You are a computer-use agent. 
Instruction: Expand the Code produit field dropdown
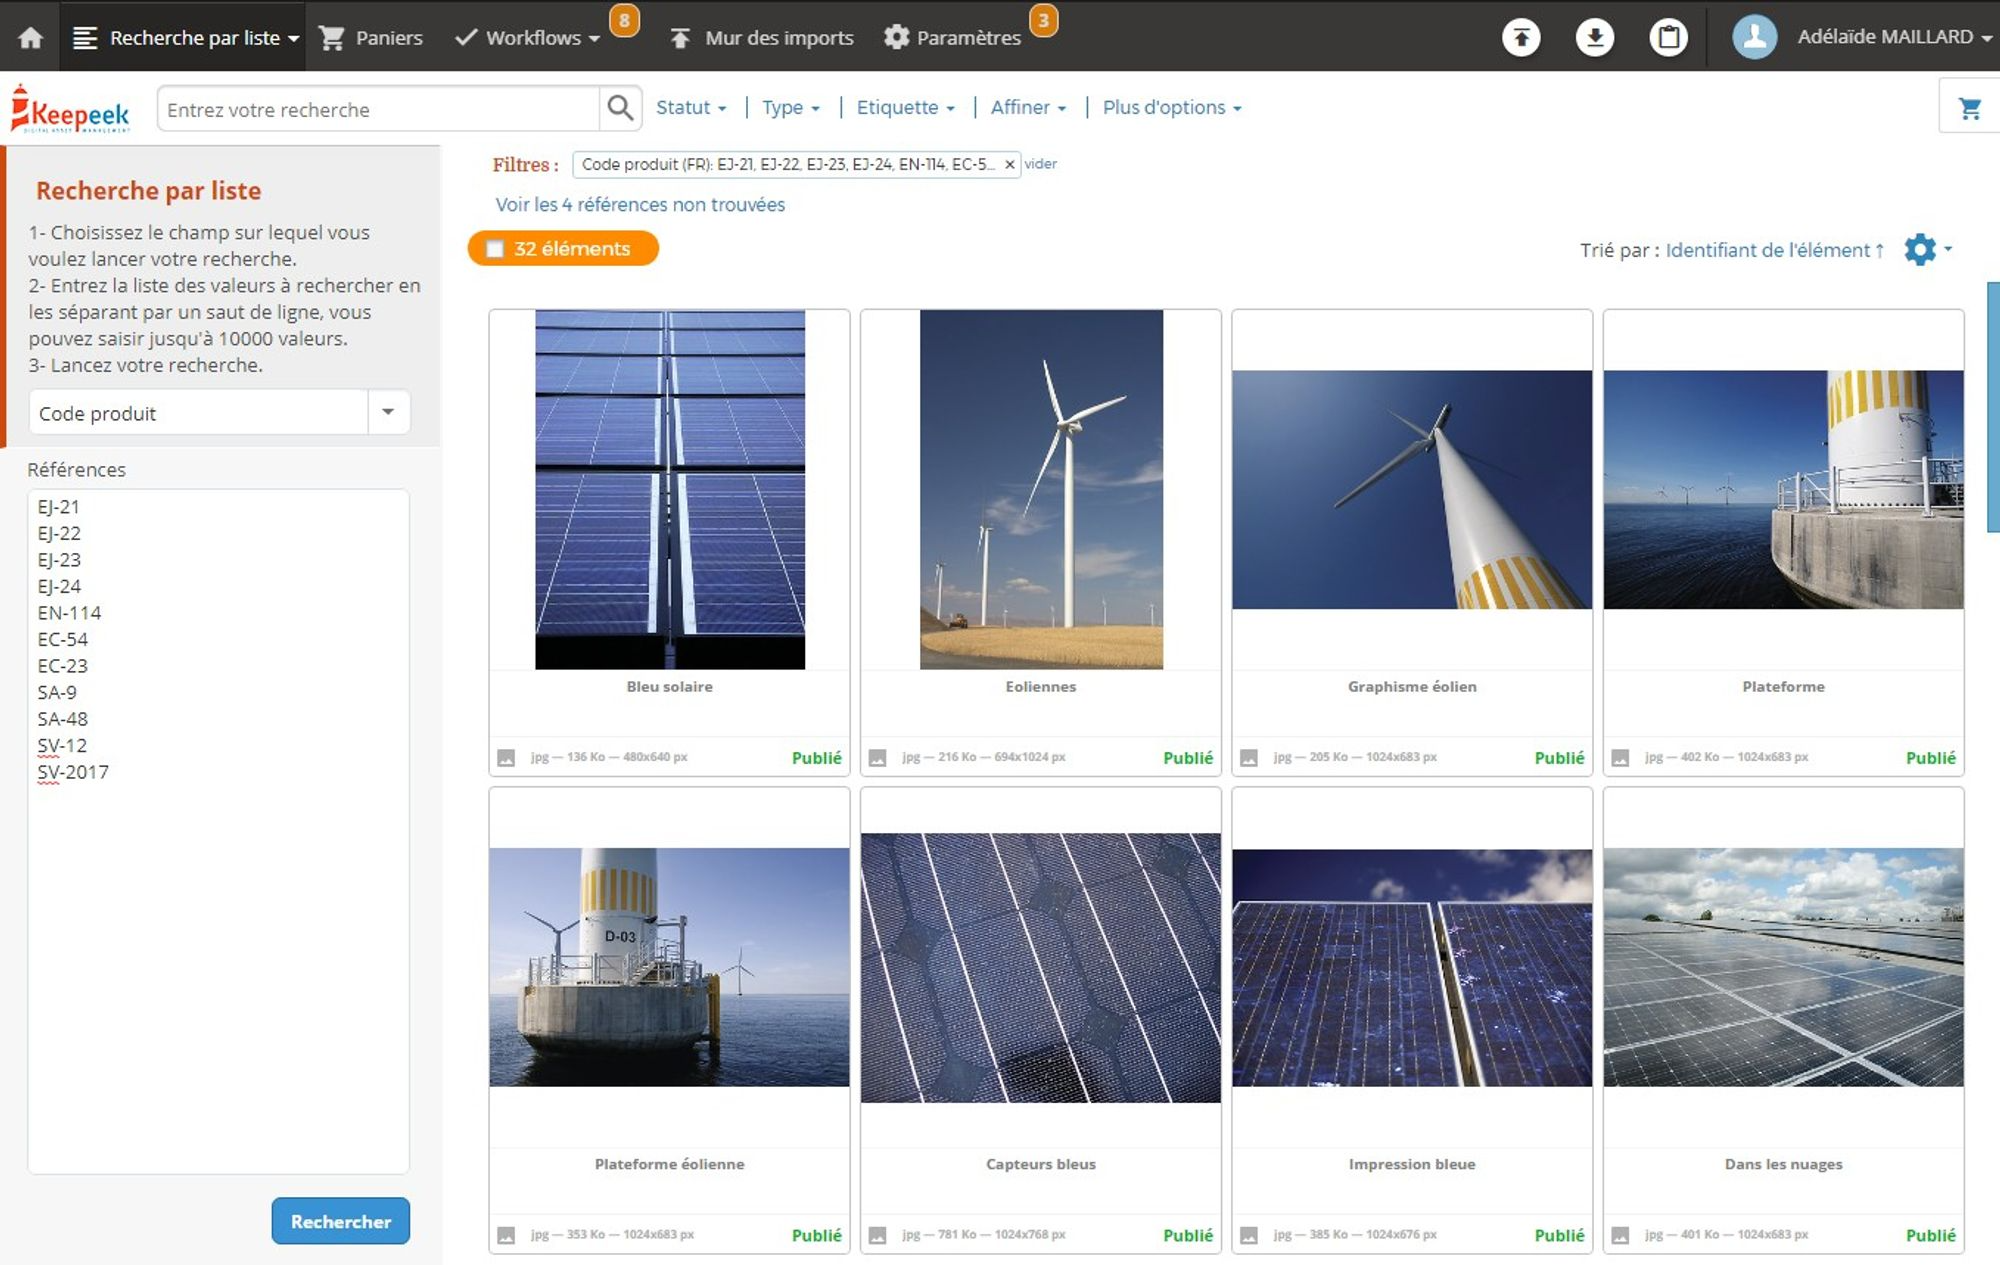pyautogui.click(x=388, y=412)
